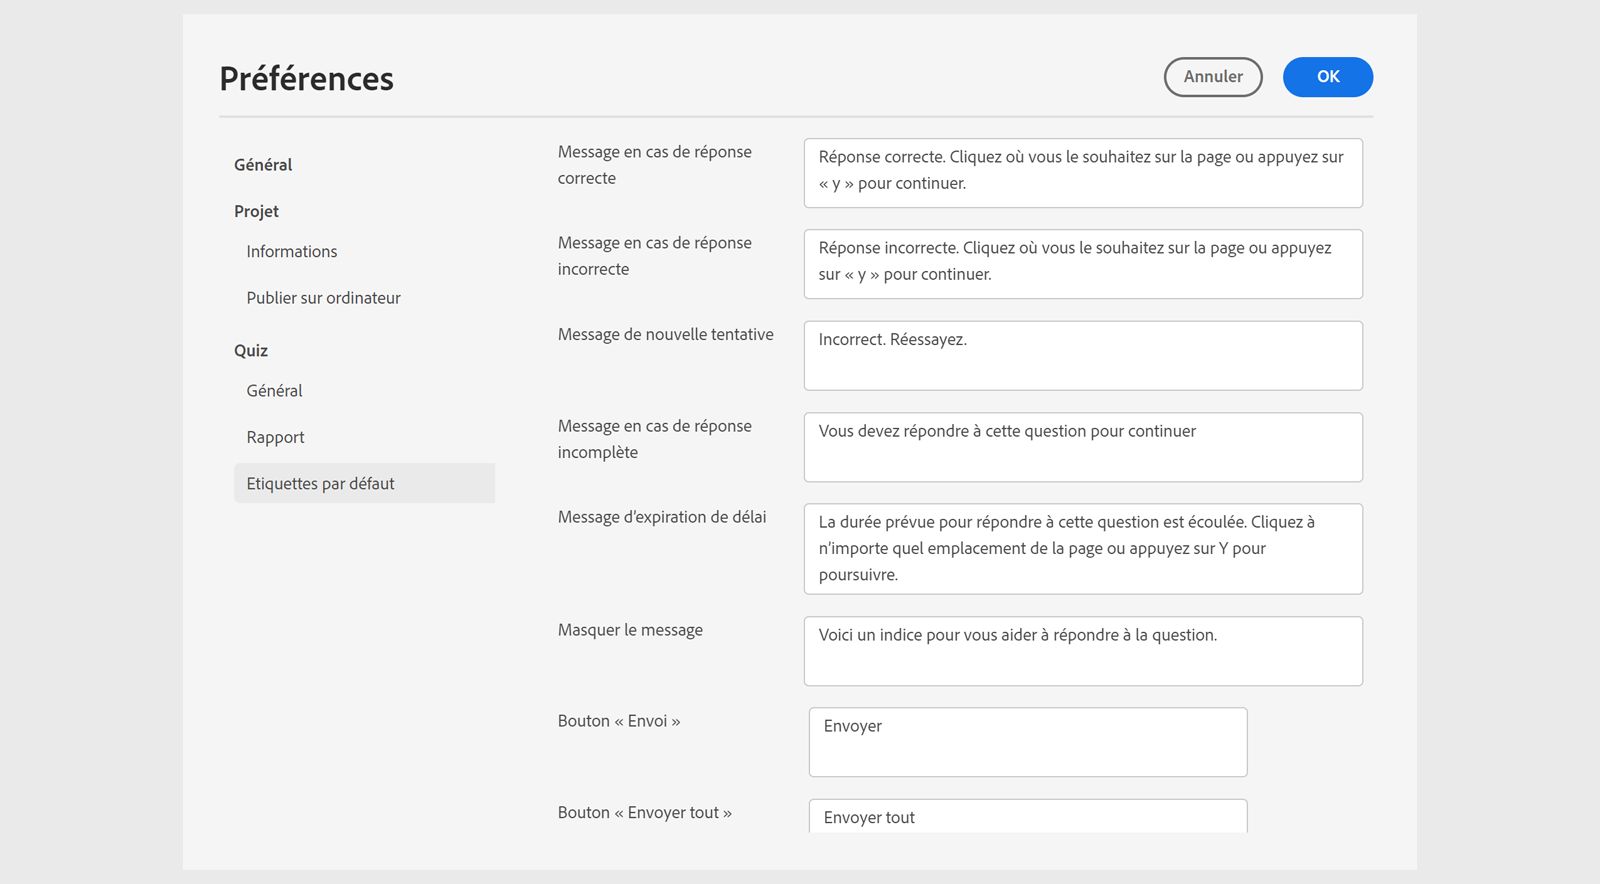The height and width of the screenshot is (884, 1600).
Task: Edit the hint message "Voici un indice" field
Action: click(x=1082, y=651)
